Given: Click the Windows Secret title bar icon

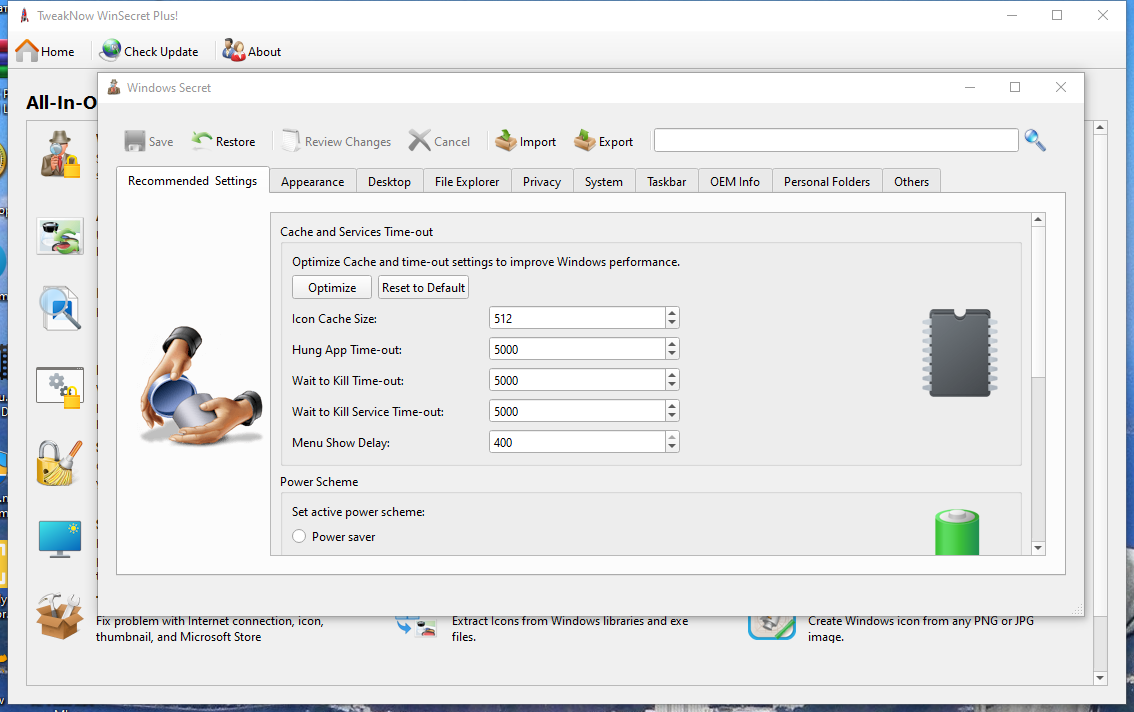Looking at the screenshot, I should (114, 88).
